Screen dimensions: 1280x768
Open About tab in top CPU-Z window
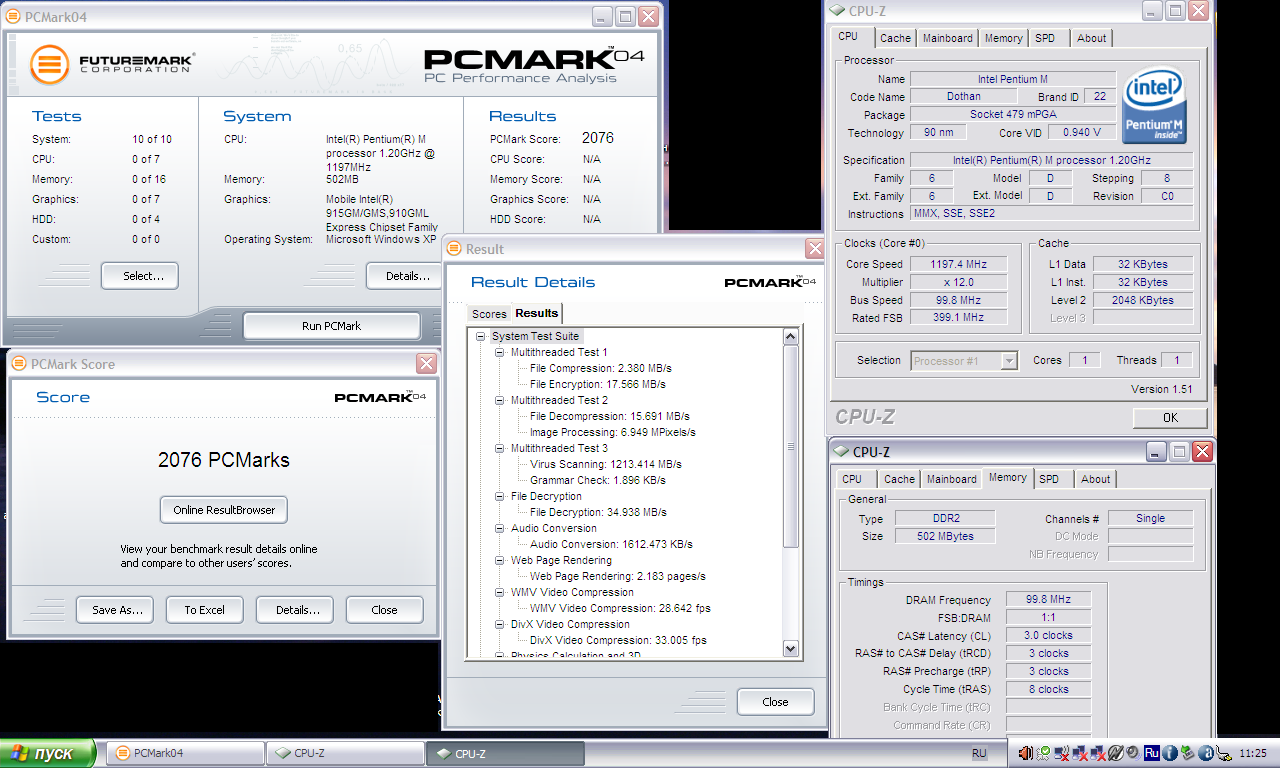1091,38
